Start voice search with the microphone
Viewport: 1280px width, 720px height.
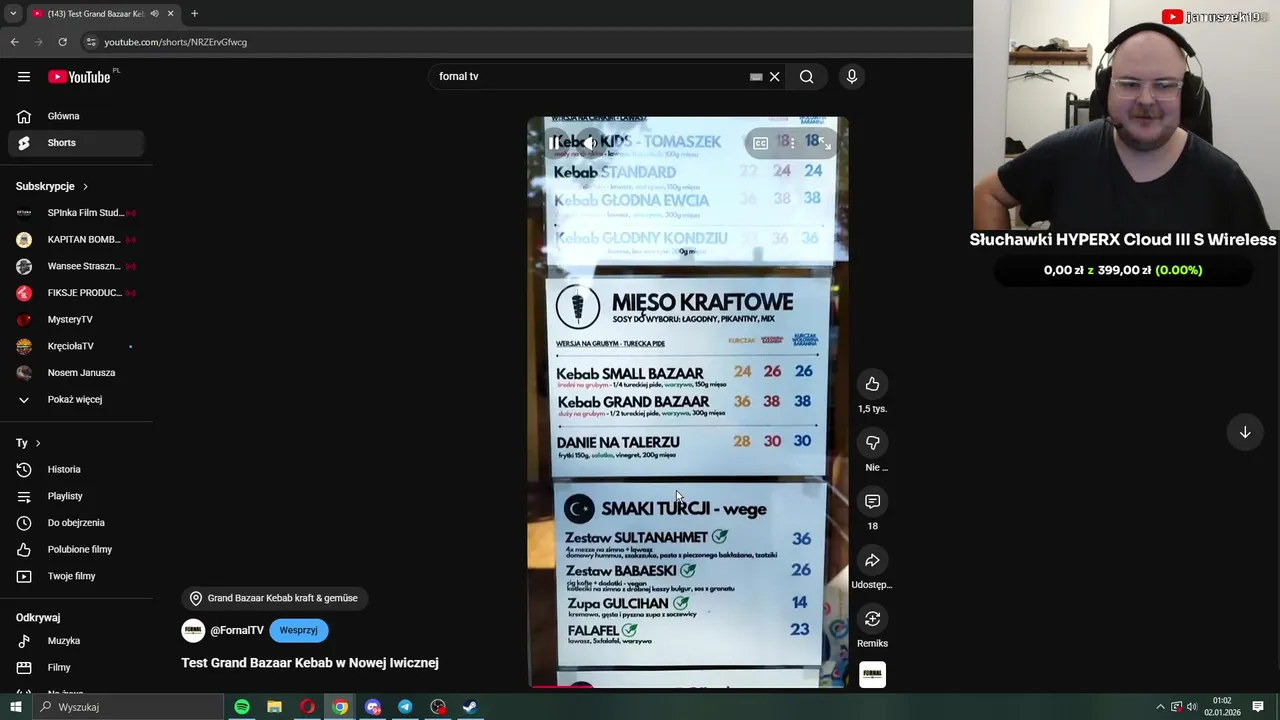[x=852, y=77]
